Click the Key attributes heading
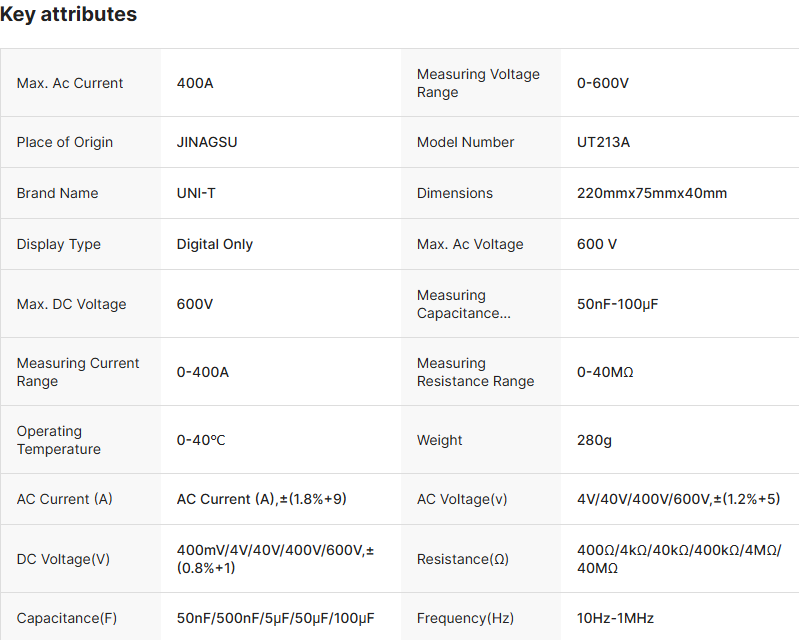 (69, 15)
